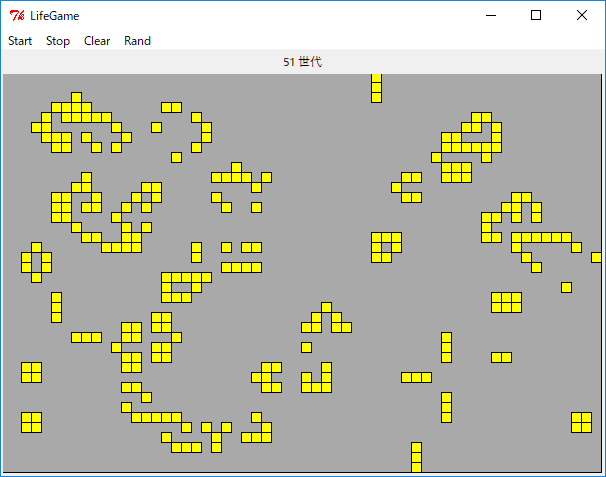The height and width of the screenshot is (477, 606).
Task: Click the Tk feather app icon
Action: pyautogui.click(x=17, y=16)
